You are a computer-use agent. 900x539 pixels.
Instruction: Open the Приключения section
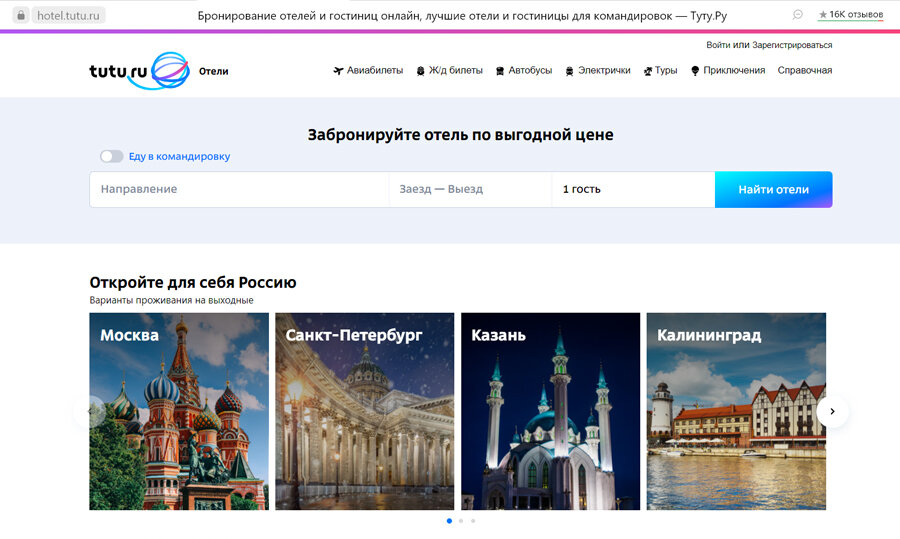(x=734, y=70)
